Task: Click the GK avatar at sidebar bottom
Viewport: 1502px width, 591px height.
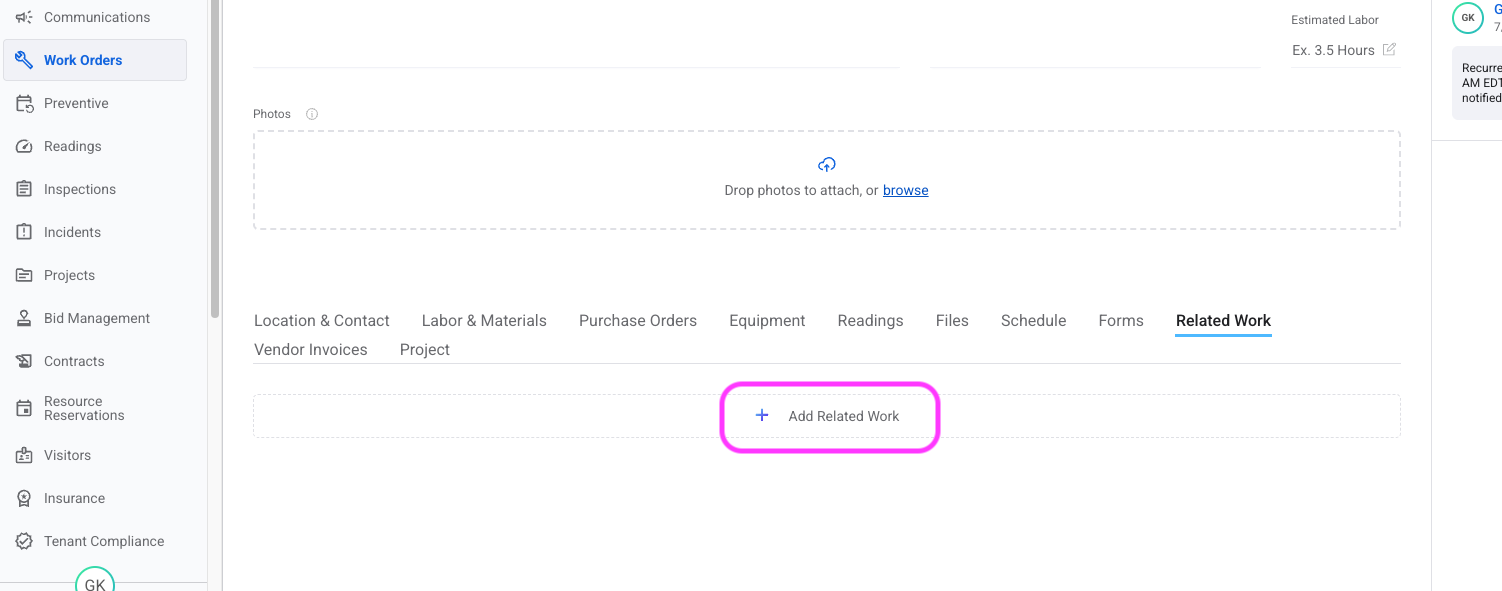Action: pyautogui.click(x=94, y=583)
